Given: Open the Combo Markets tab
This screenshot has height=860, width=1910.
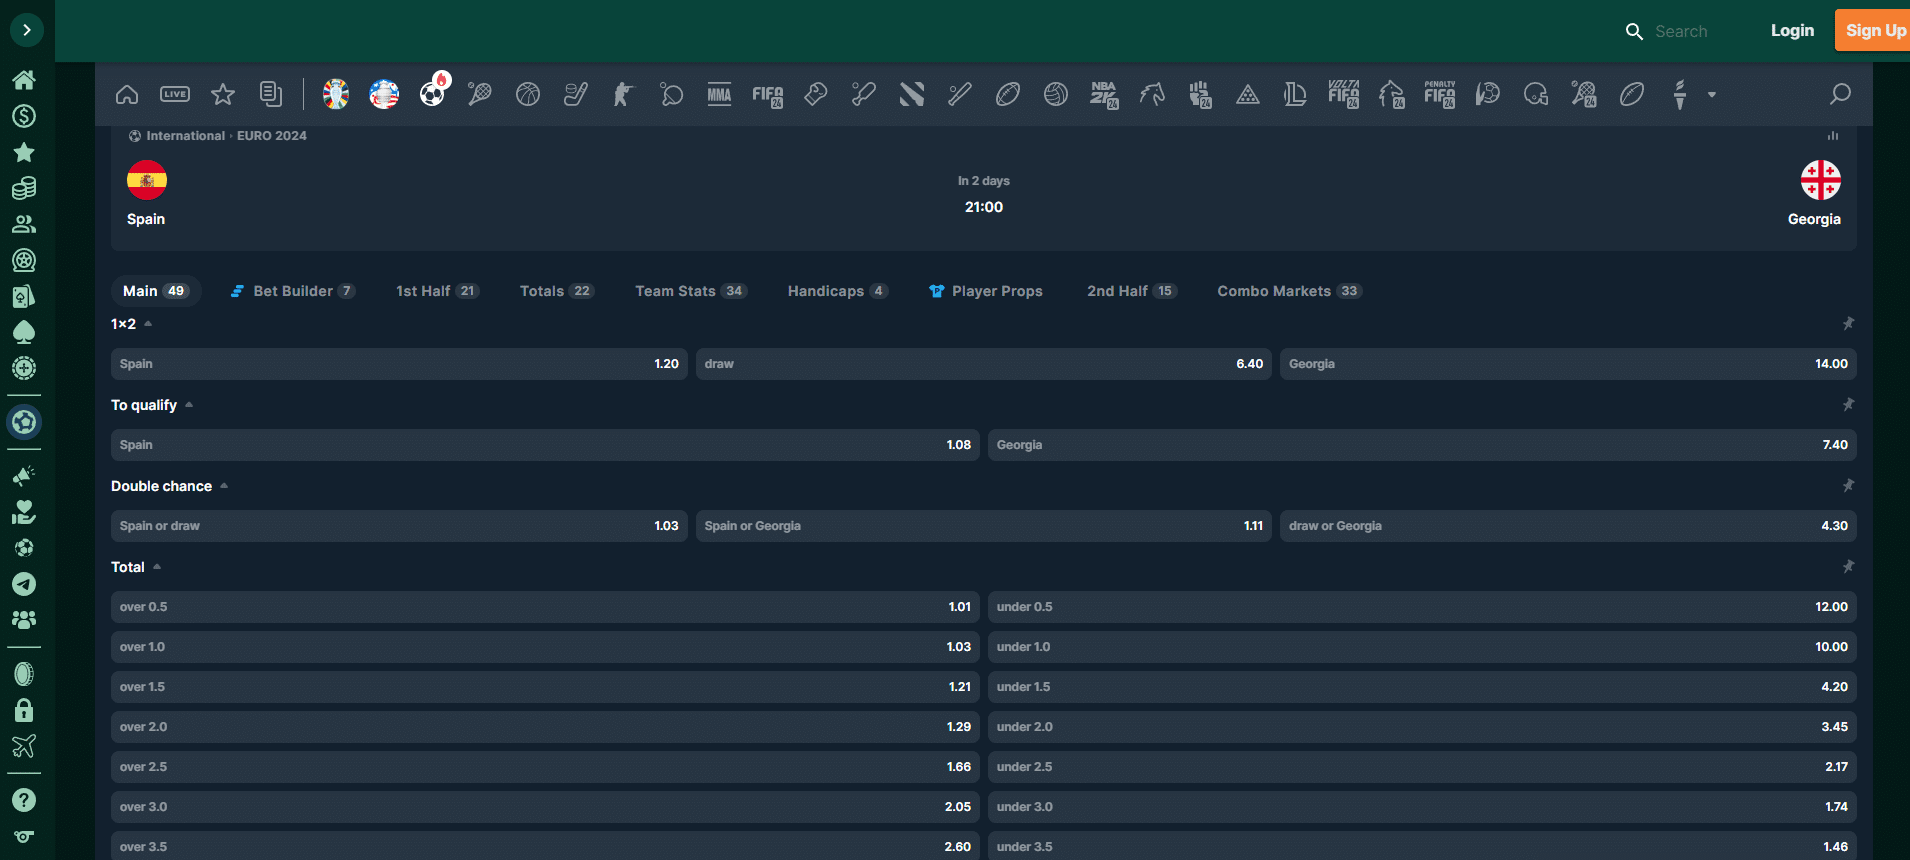Looking at the screenshot, I should point(1289,291).
